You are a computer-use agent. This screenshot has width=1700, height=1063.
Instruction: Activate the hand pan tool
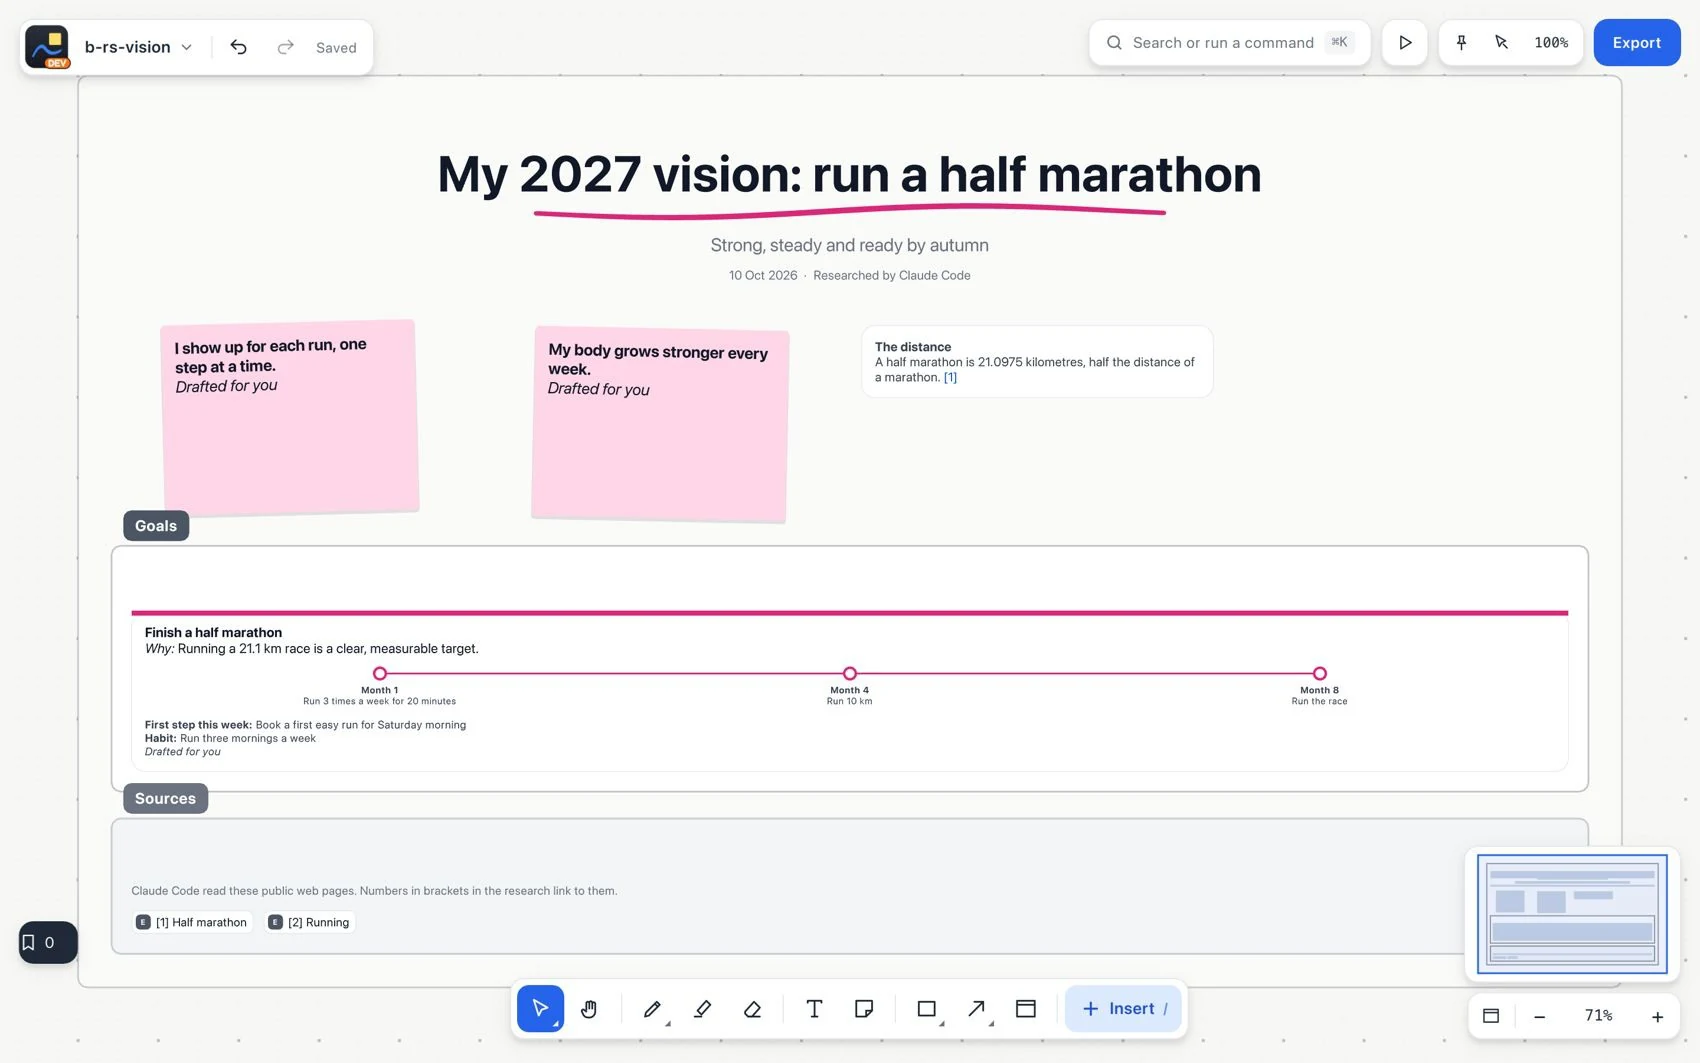[x=589, y=1008]
